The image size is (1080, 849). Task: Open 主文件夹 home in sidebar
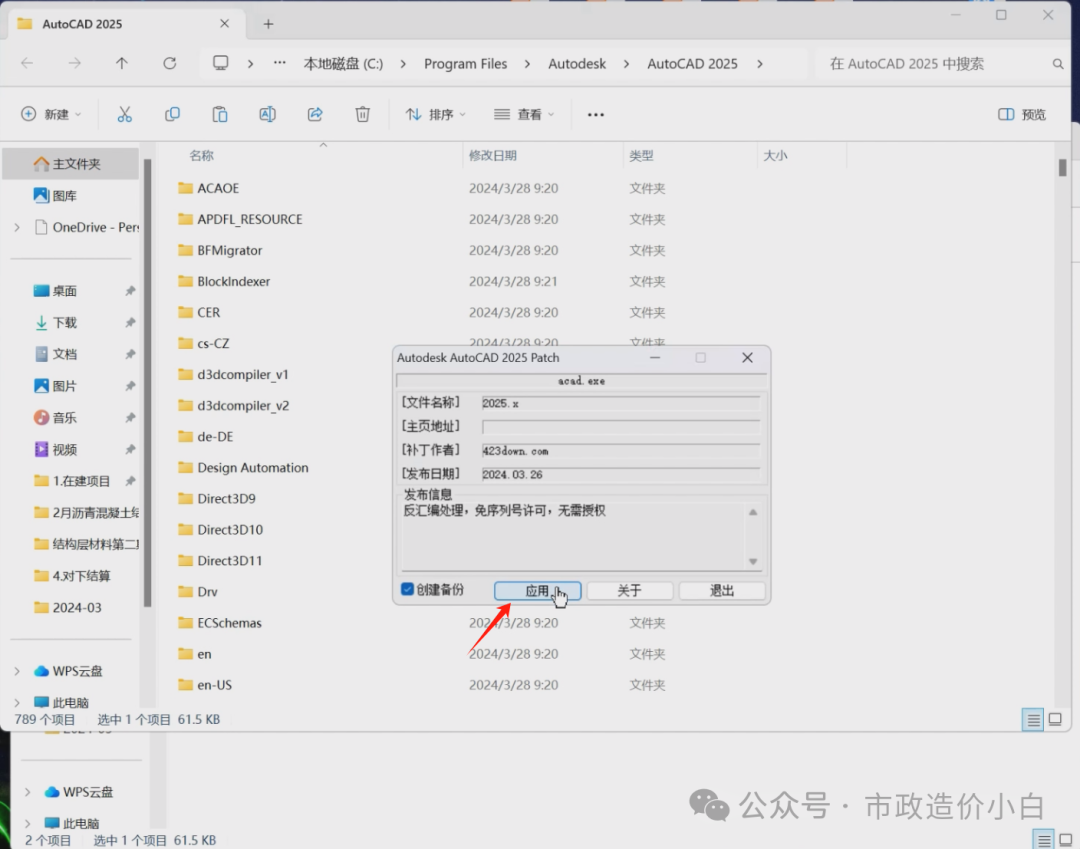(68, 164)
